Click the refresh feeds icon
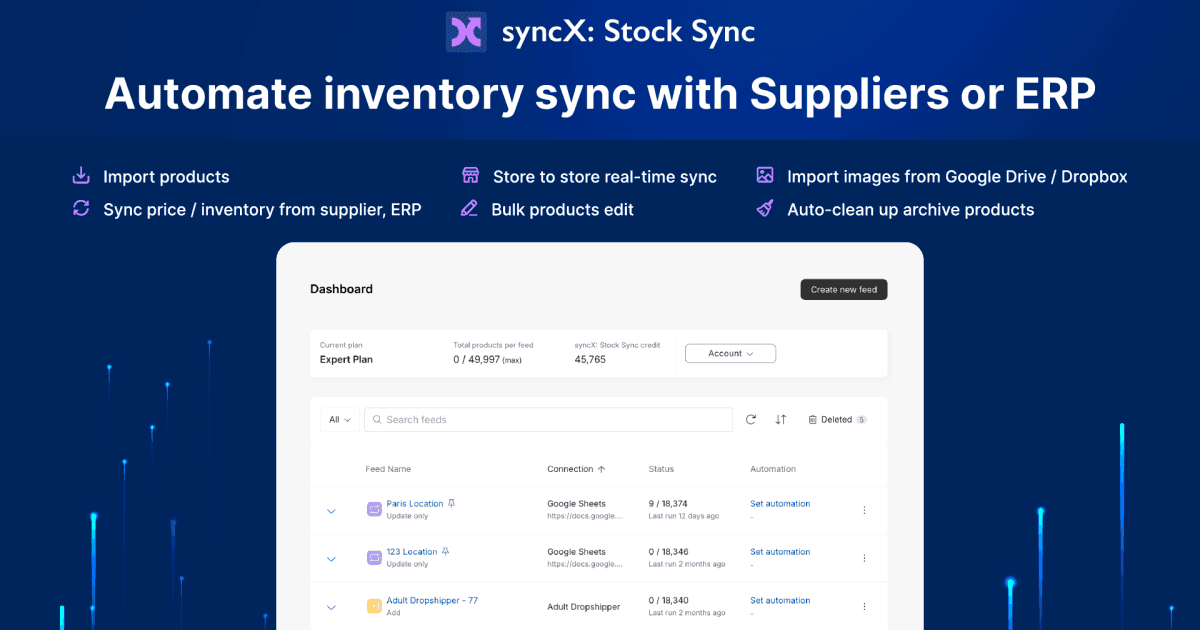The width and height of the screenshot is (1200, 630). (x=751, y=420)
